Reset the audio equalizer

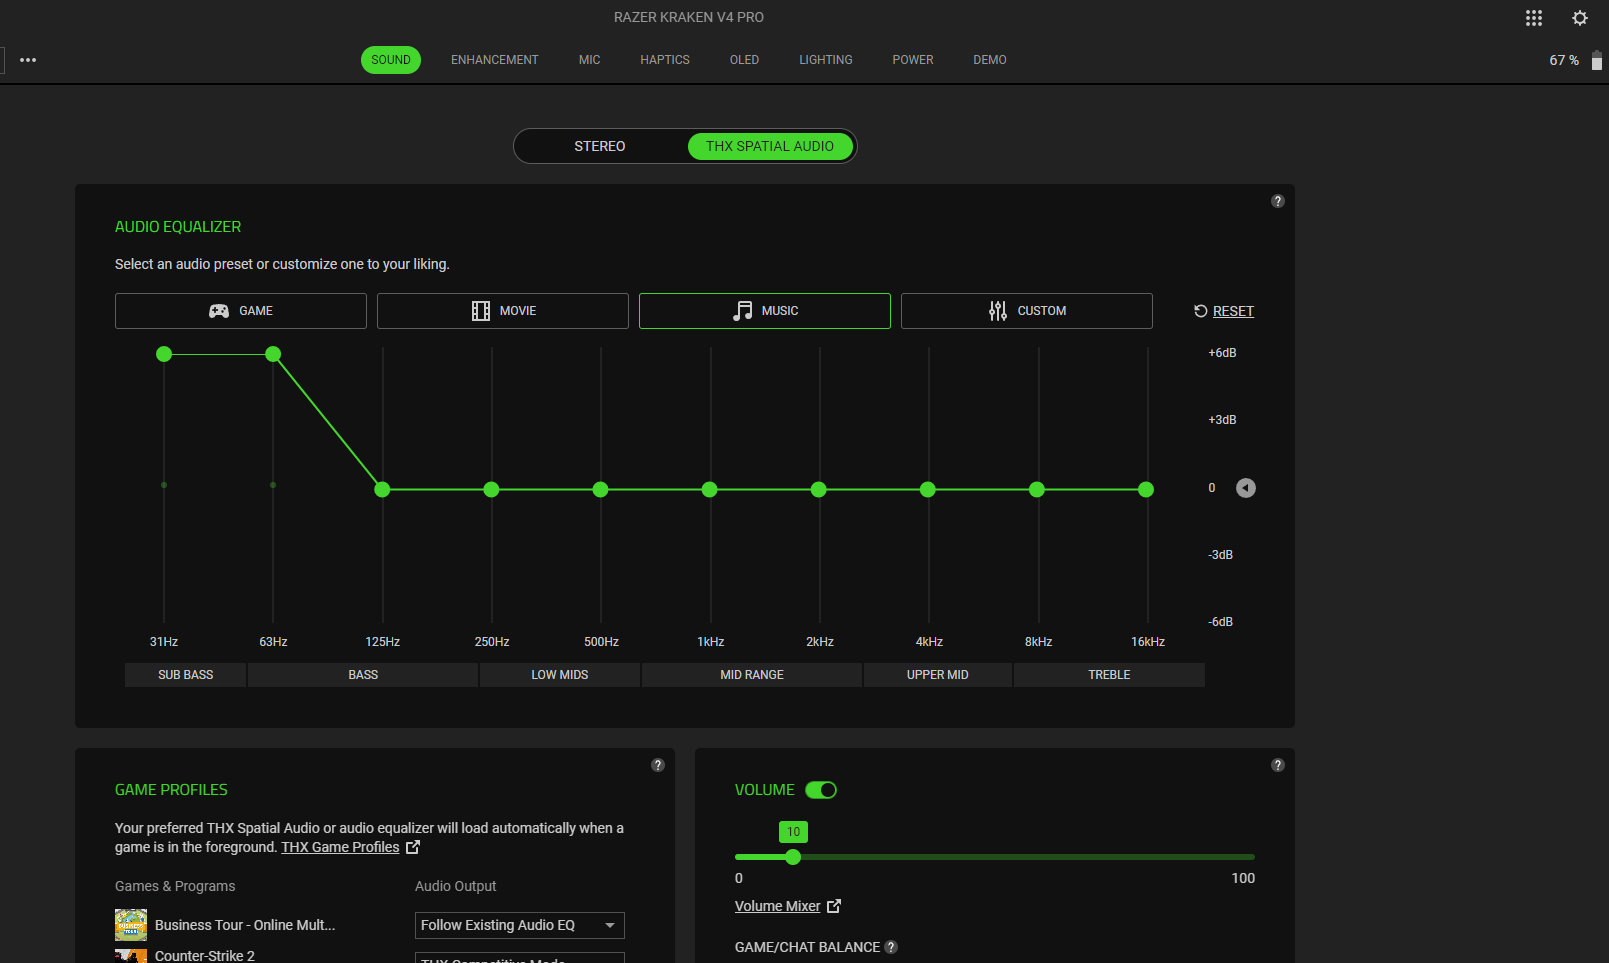pos(1224,311)
